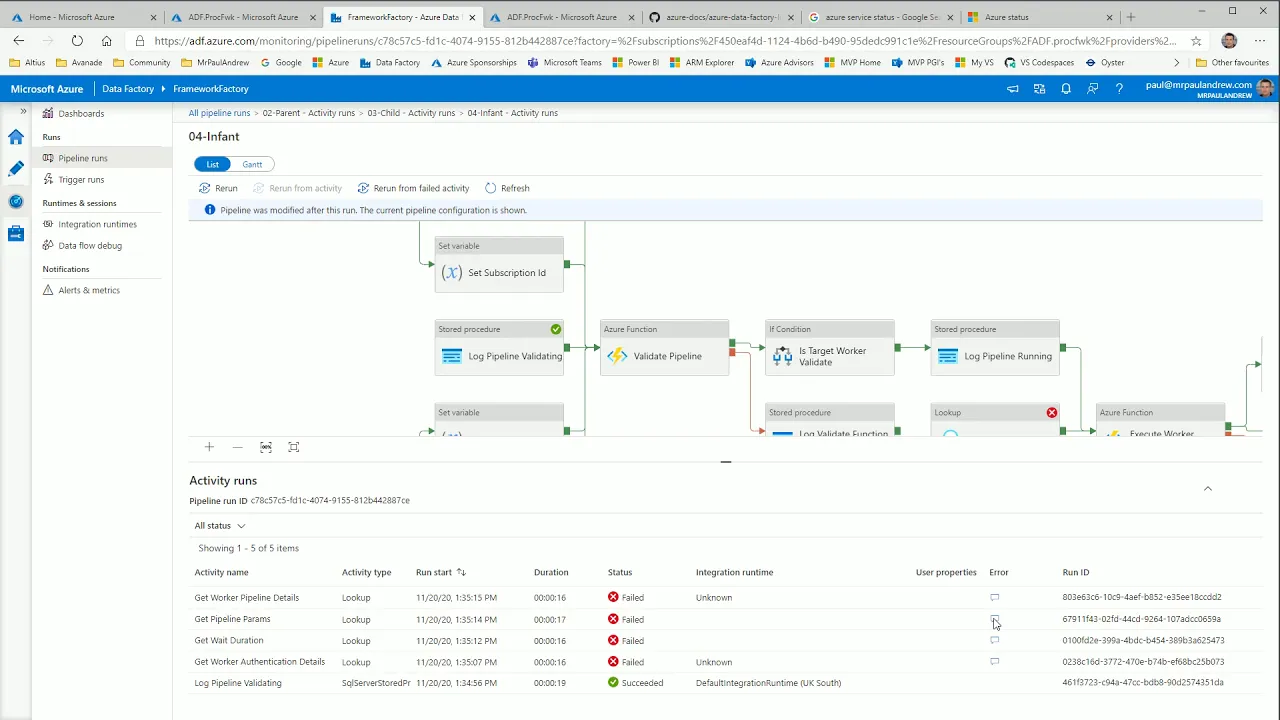The height and width of the screenshot is (720, 1280).
Task: Open the Manage toolbox icon in sidebar
Action: pyautogui.click(x=15, y=233)
